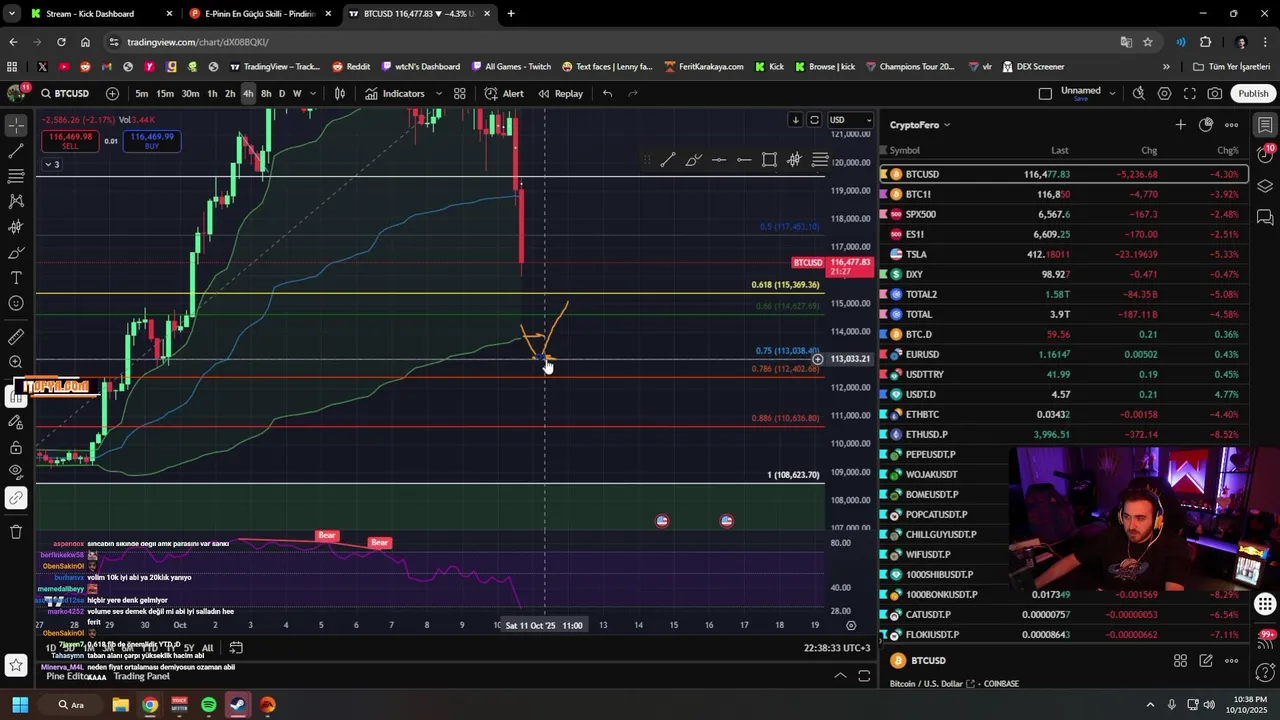Image resolution: width=1280 pixels, height=720 pixels.
Task: Switch to the 15m timeframe
Action: 165,93
